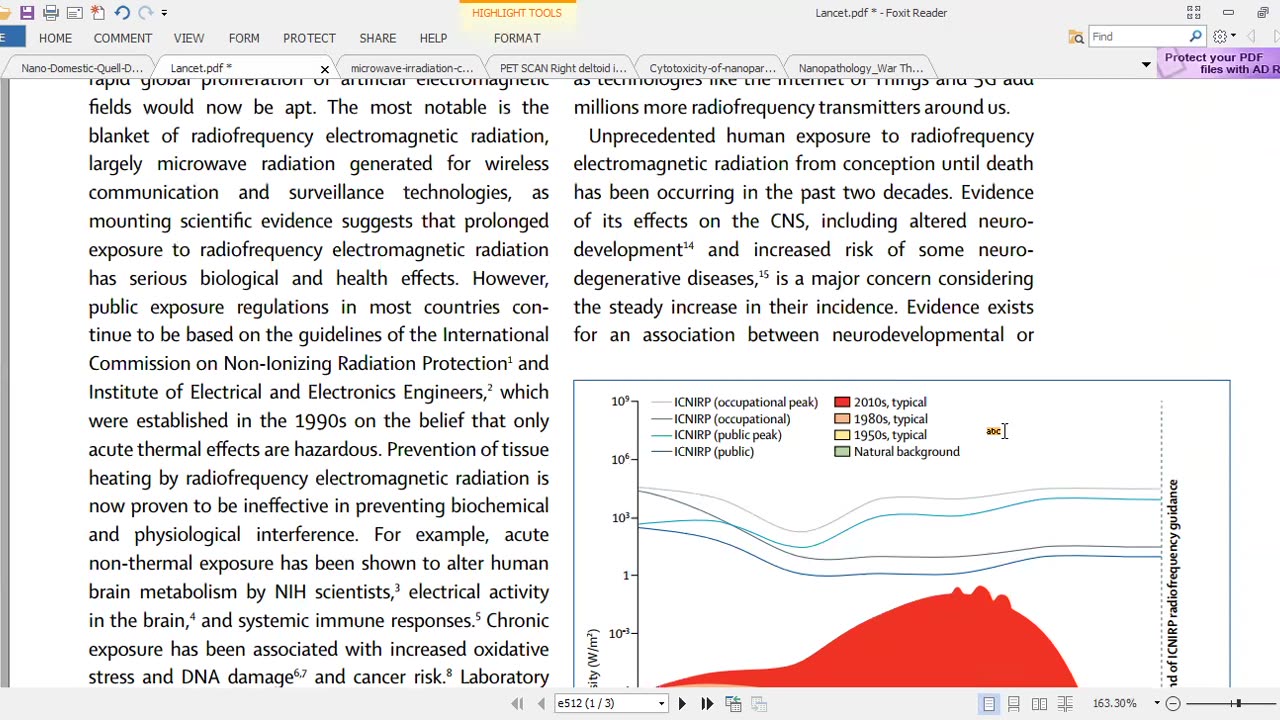The image size is (1280, 720).
Task: Expand the Customize Quick Access Toolbar arrow
Action: tap(164, 13)
